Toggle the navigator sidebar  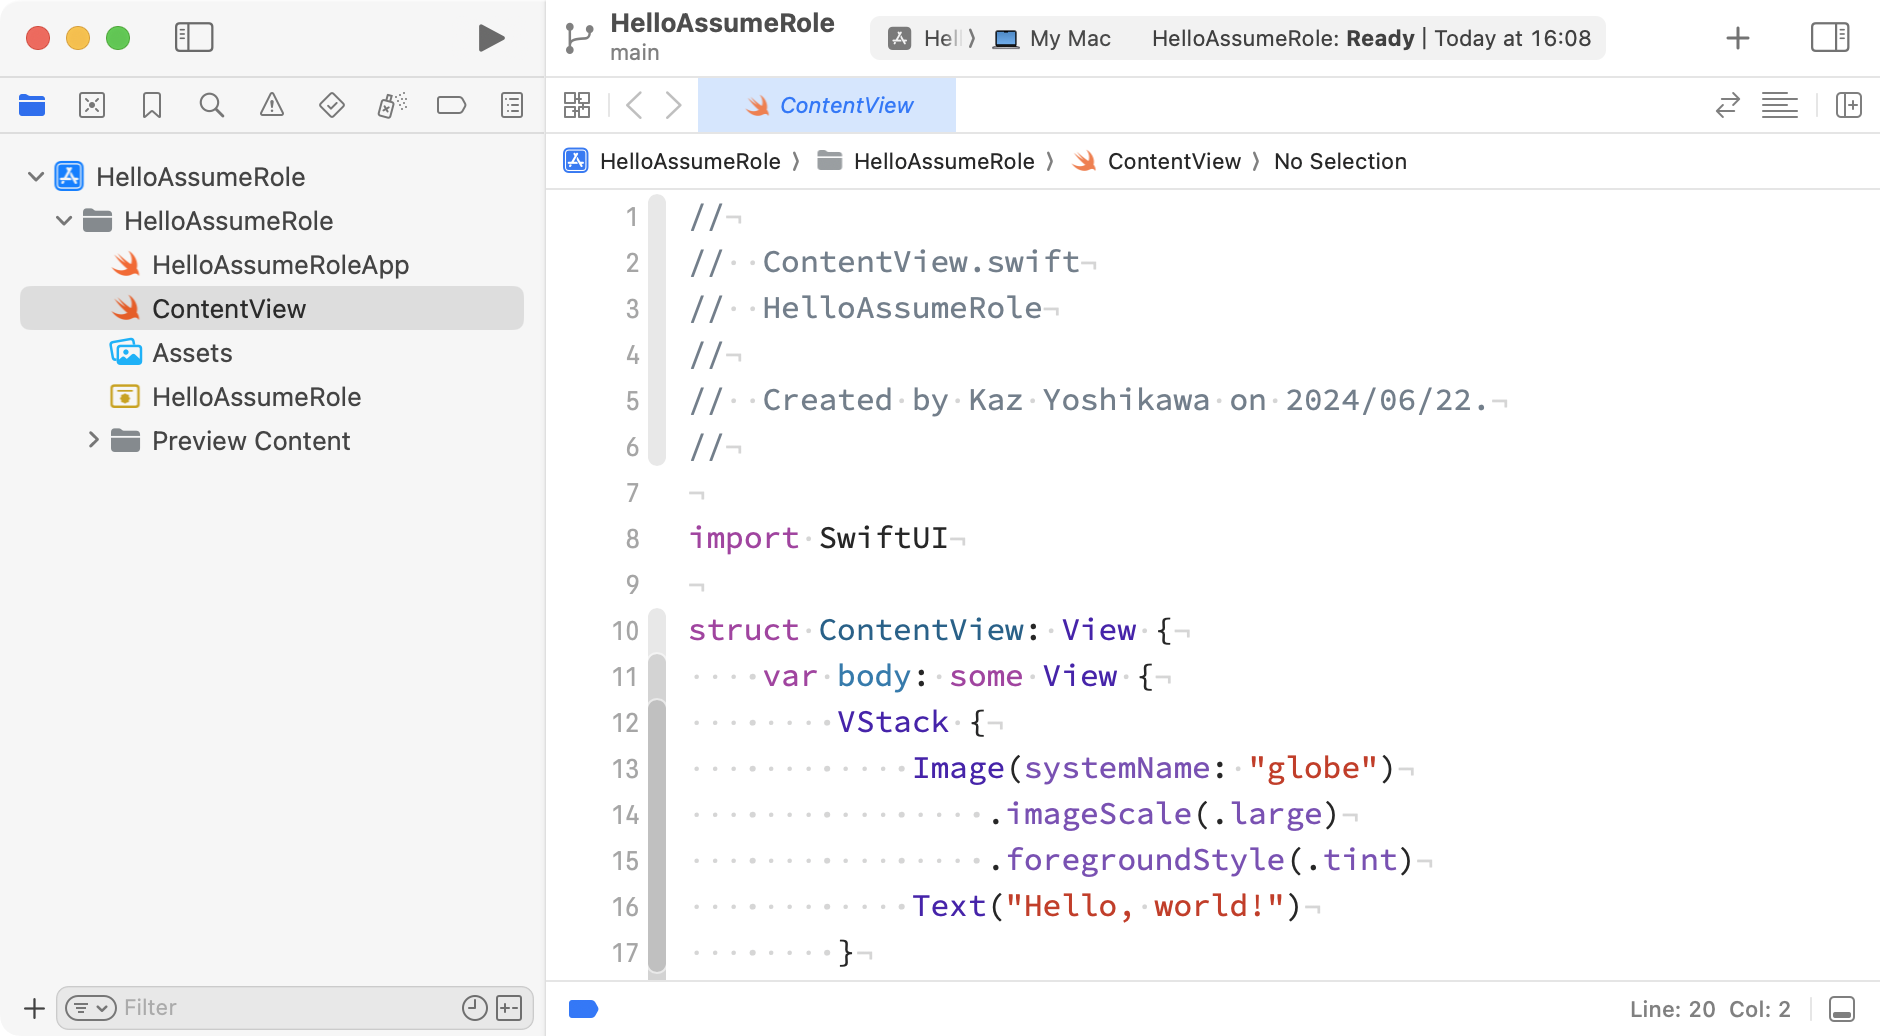click(194, 38)
